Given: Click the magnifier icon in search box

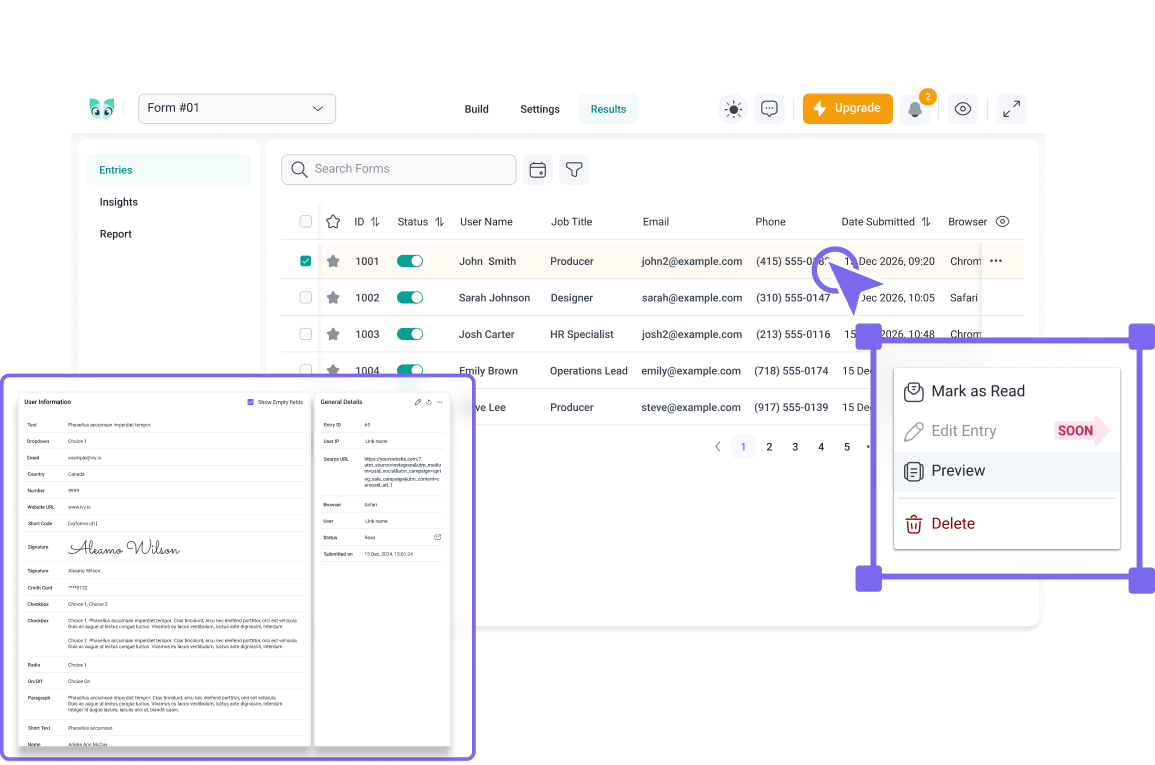Looking at the screenshot, I should coord(299,169).
